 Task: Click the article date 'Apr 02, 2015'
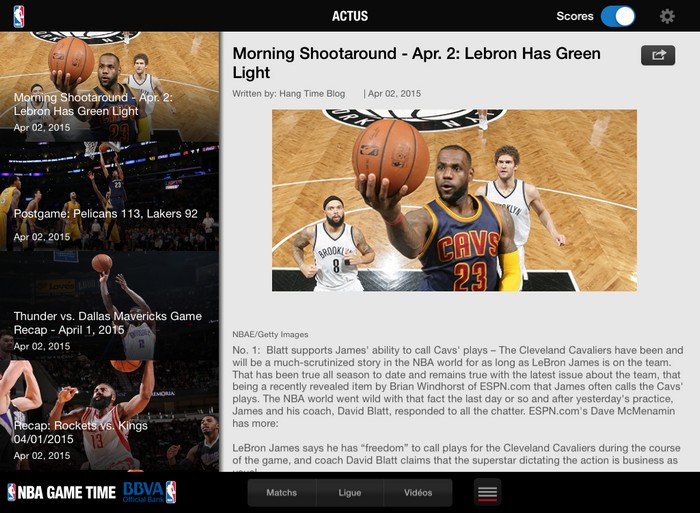(395, 94)
